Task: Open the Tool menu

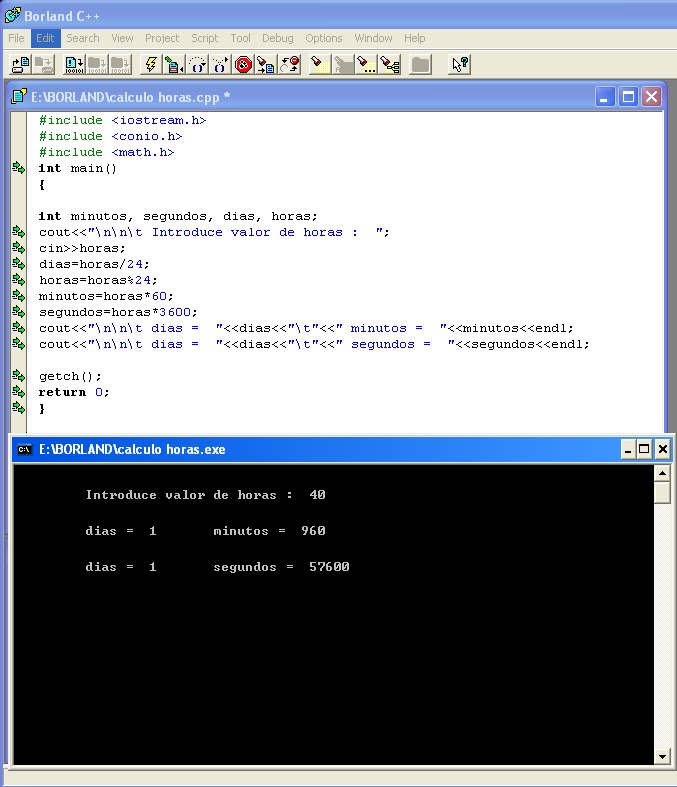Action: coord(240,38)
